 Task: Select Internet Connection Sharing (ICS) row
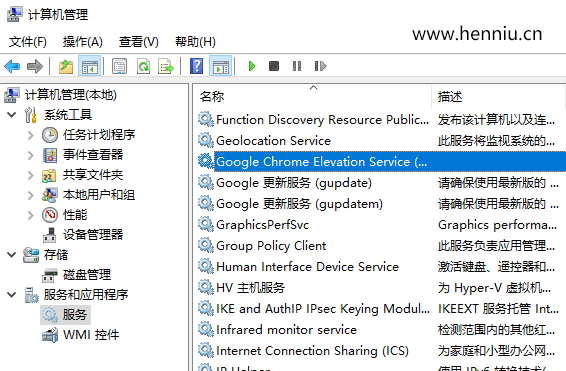click(381, 350)
